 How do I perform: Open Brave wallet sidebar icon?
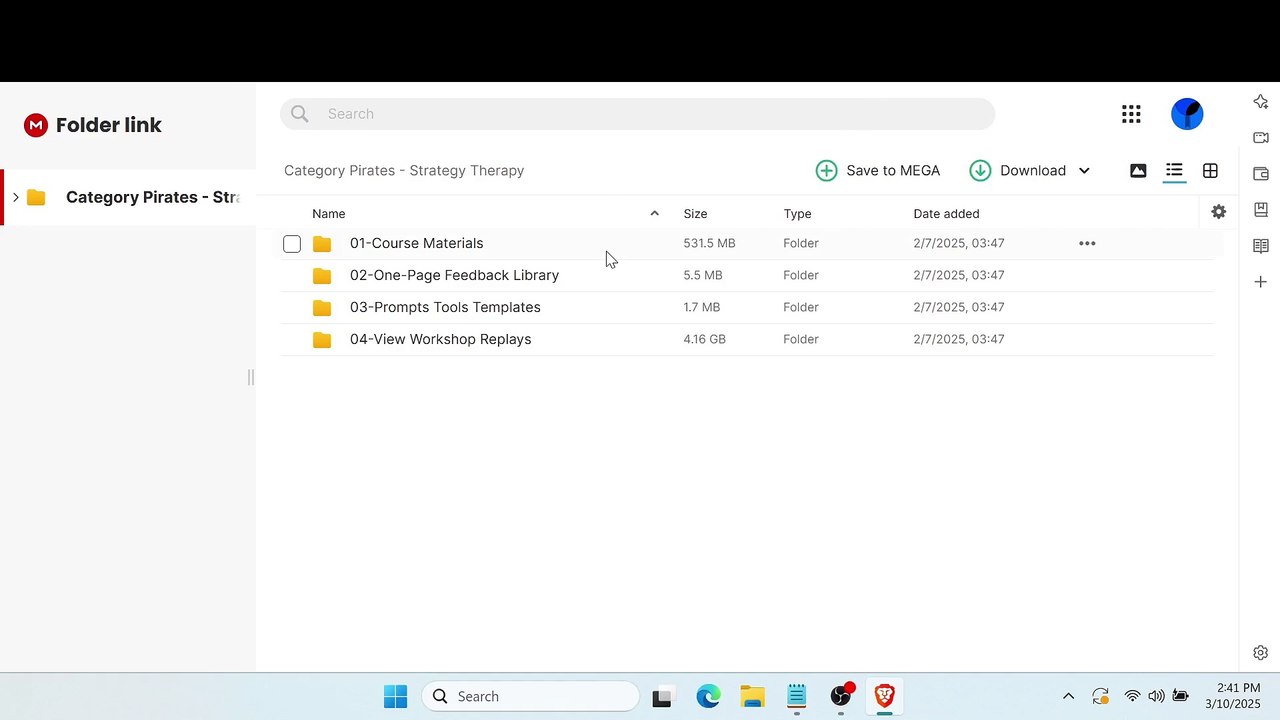(1260, 174)
